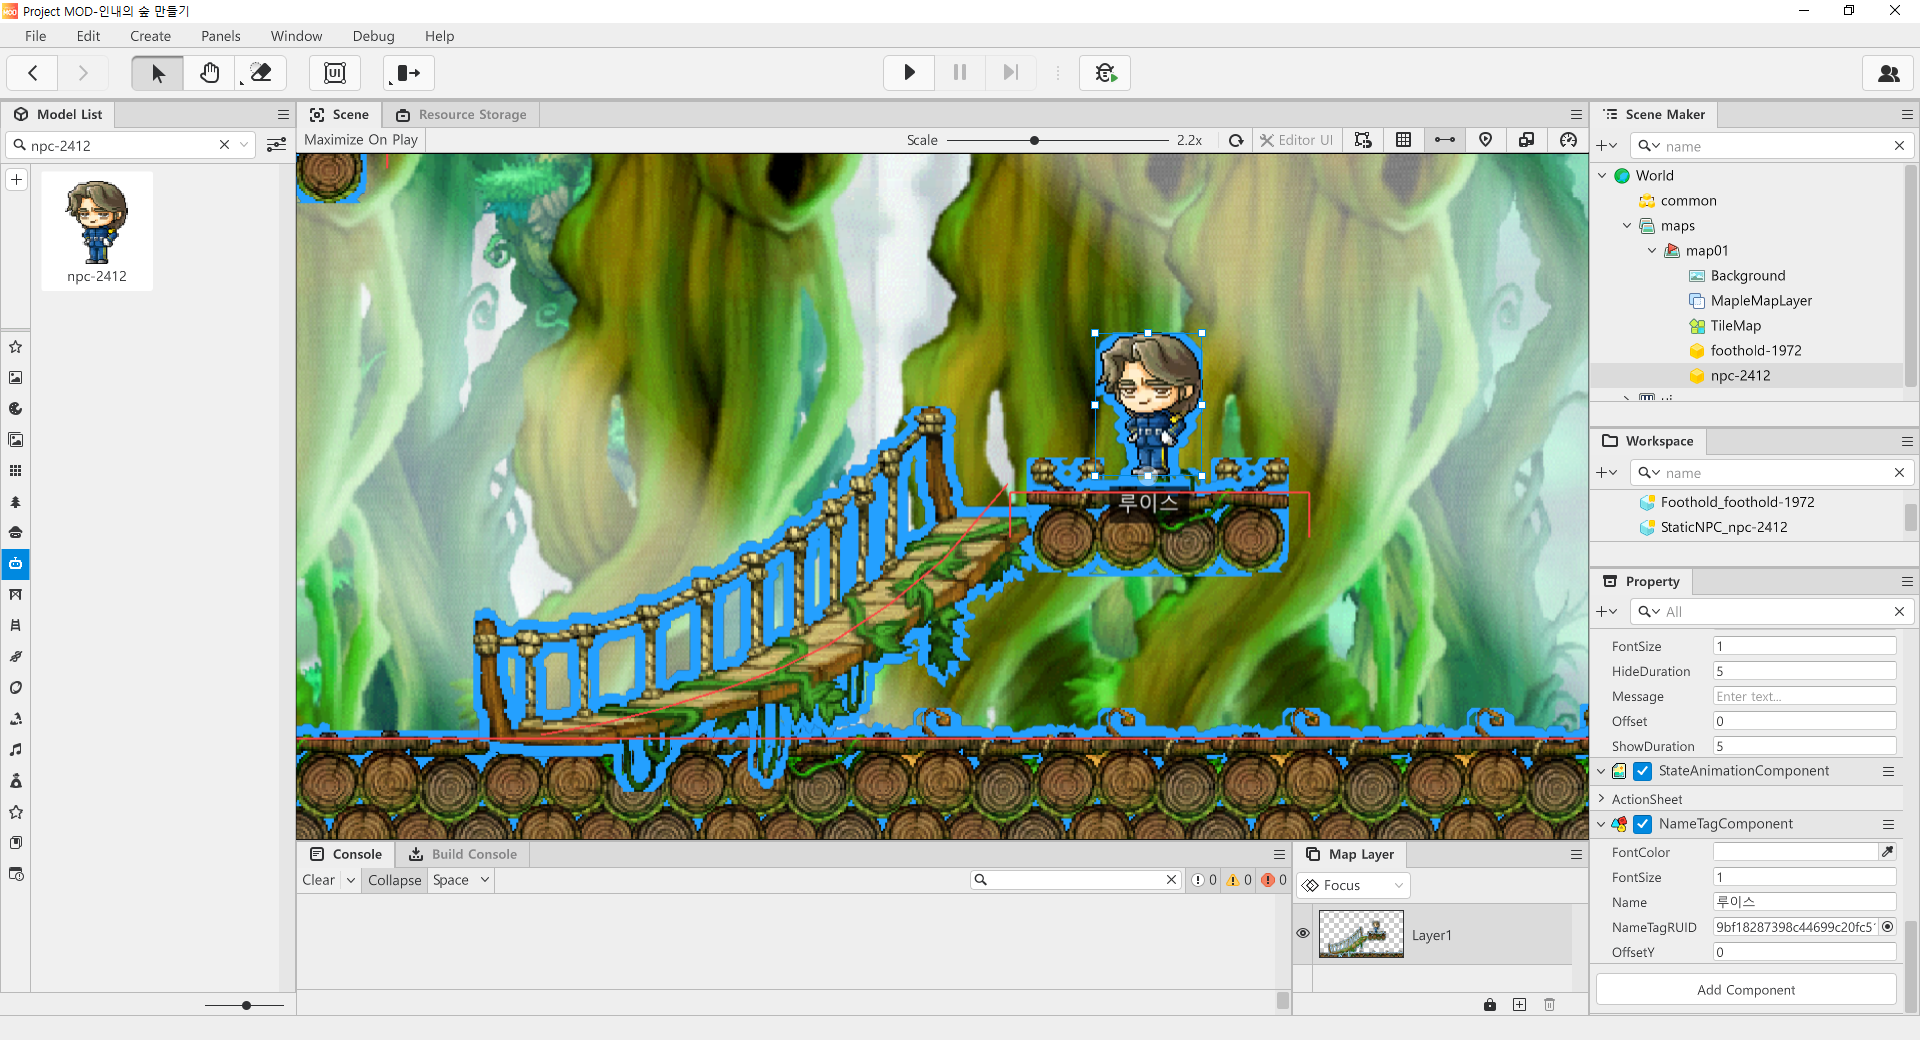The height and width of the screenshot is (1040, 1920).
Task: Click the NameTagRUID target picker icon
Action: click(x=1887, y=927)
